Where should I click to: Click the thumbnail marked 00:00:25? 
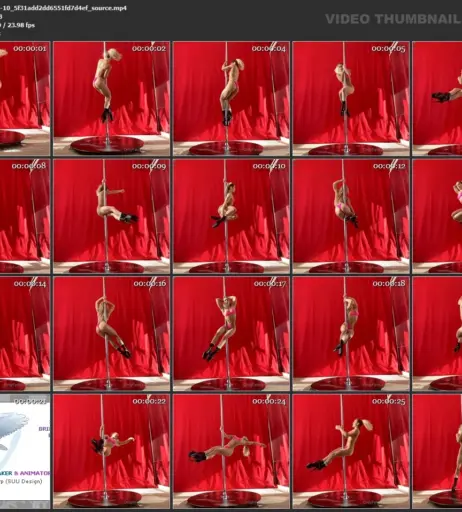pyautogui.click(x=351, y=451)
